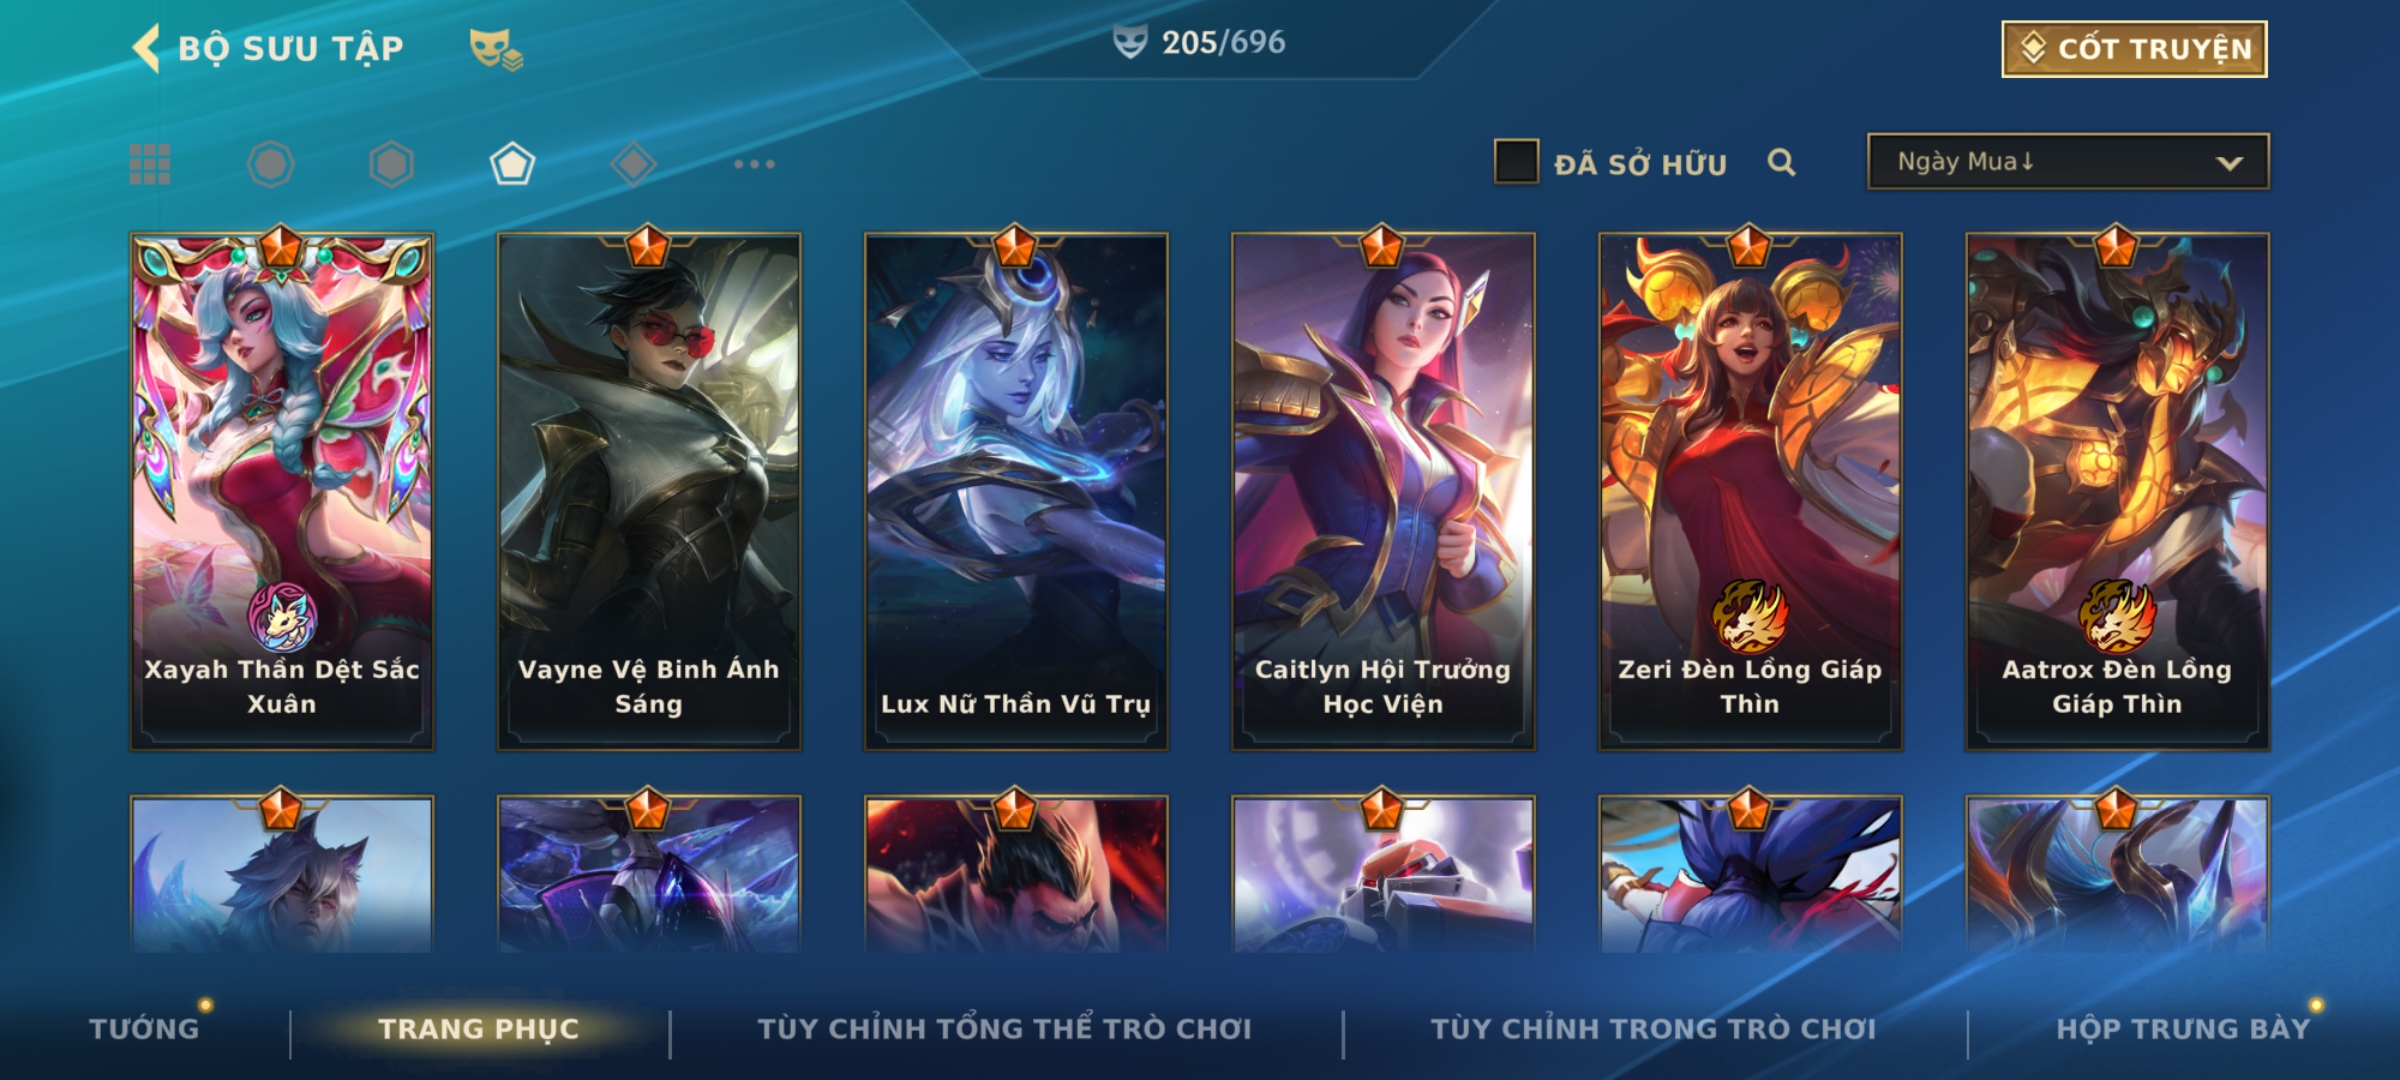This screenshot has width=2400, height=1080.
Task: Open Tùy Chỉnh Trong Trò Chơi tab
Action: coord(1653,1028)
